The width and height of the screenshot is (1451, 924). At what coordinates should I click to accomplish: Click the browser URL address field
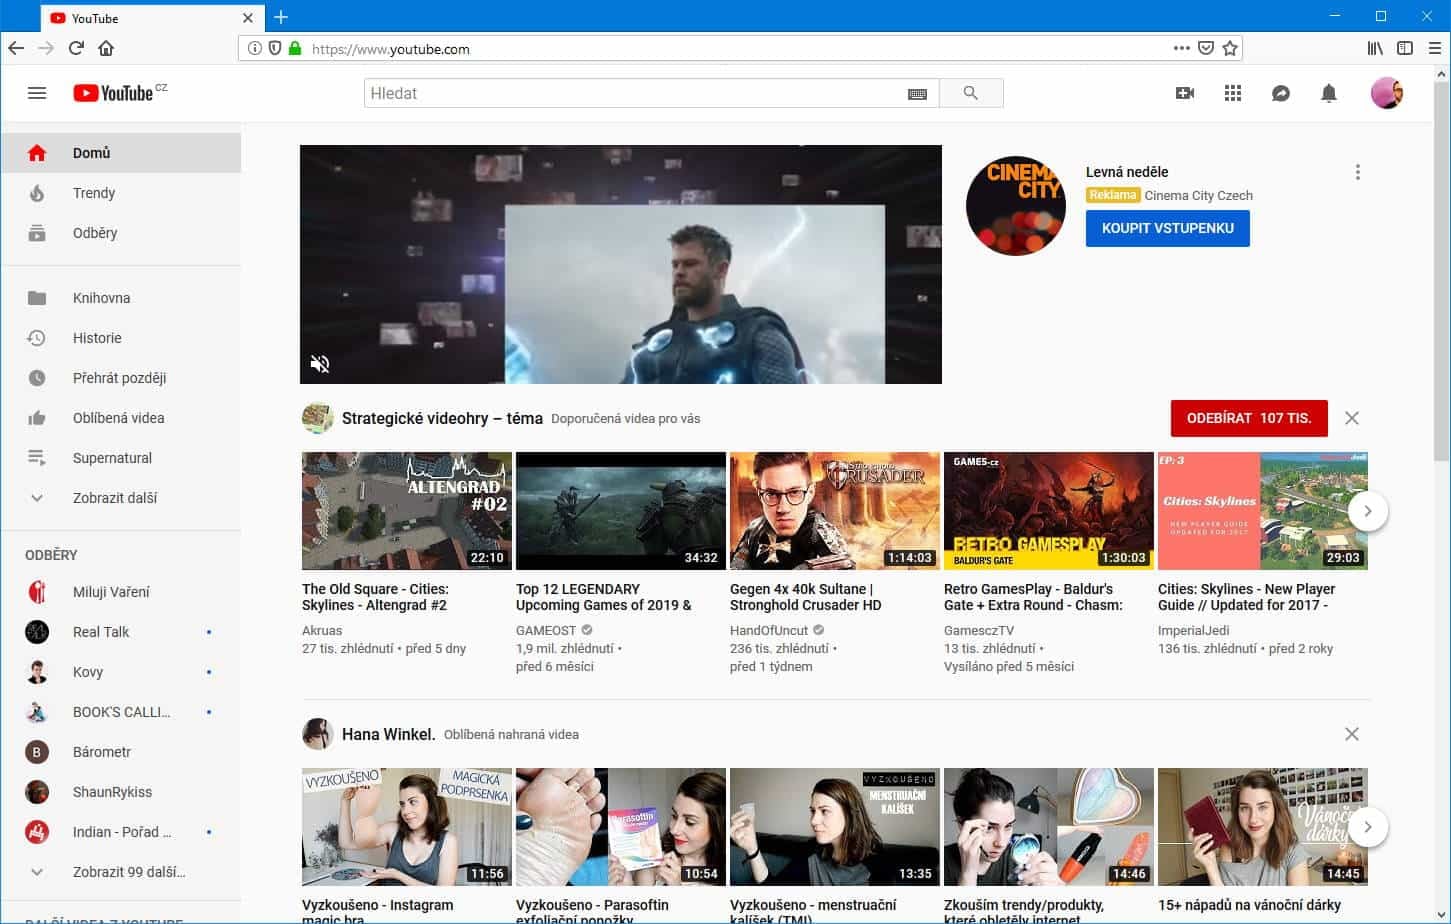pos(738,48)
